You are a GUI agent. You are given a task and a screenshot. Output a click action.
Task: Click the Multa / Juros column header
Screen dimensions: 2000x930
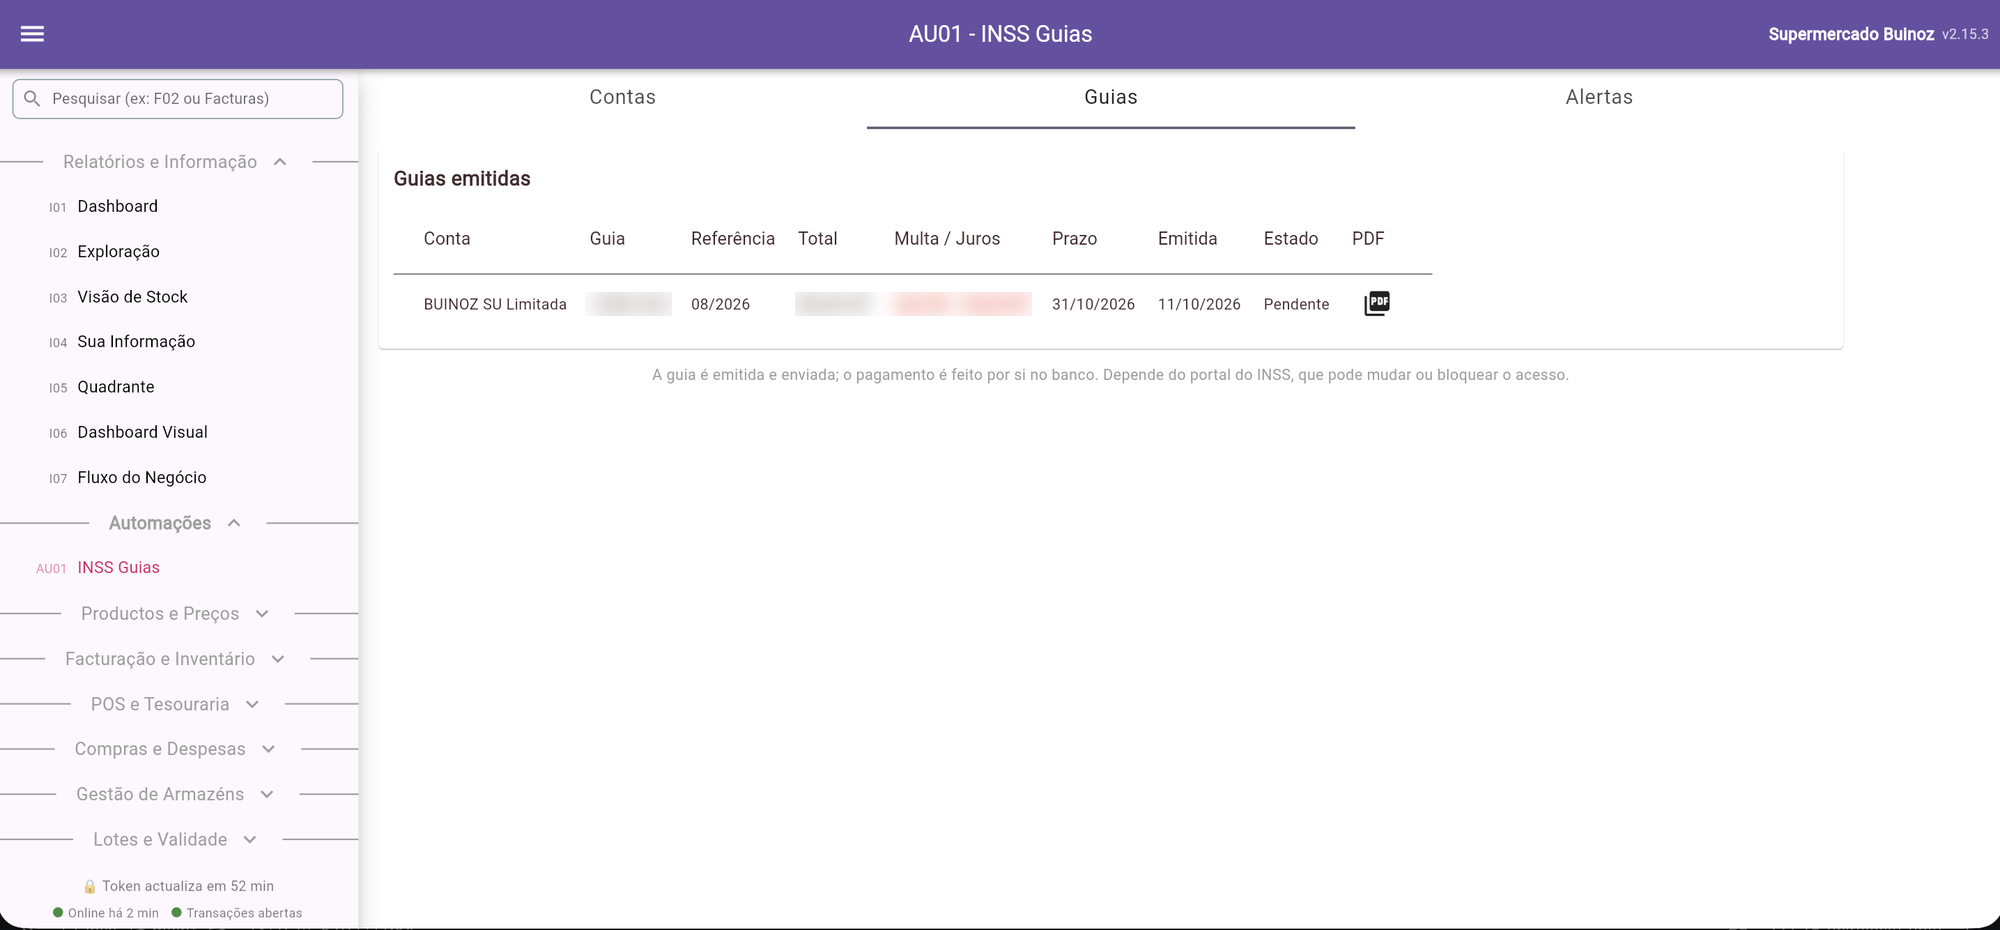point(947,239)
